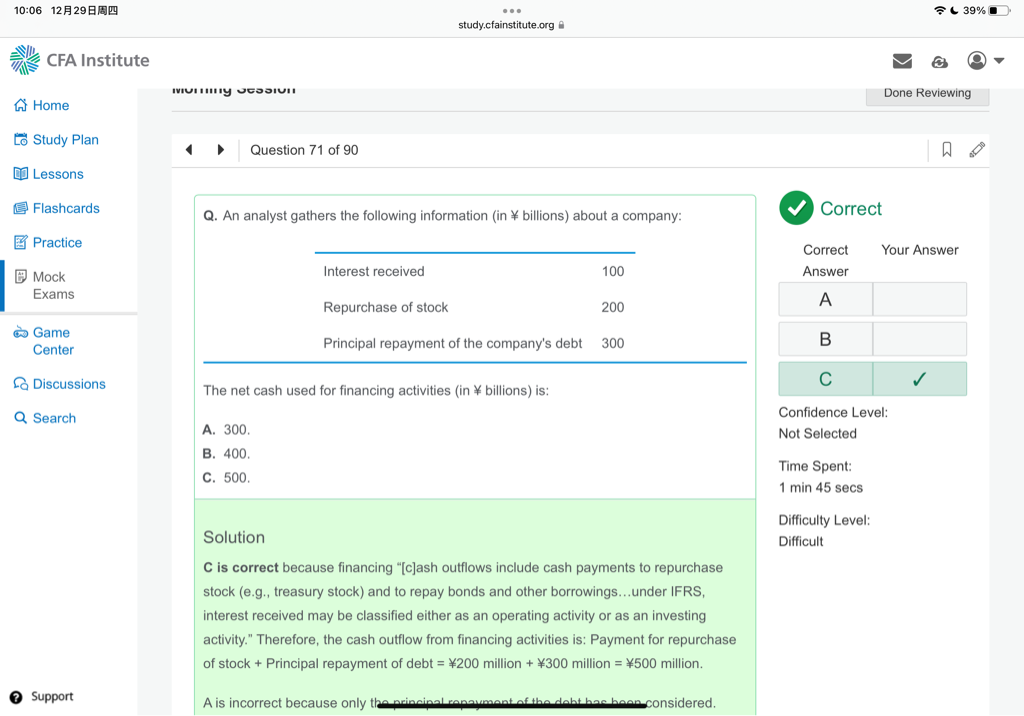Go to previous question arrow

189,150
